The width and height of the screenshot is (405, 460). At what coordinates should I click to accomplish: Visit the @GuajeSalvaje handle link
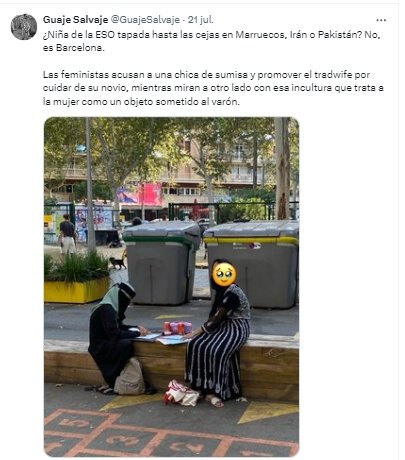145,20
